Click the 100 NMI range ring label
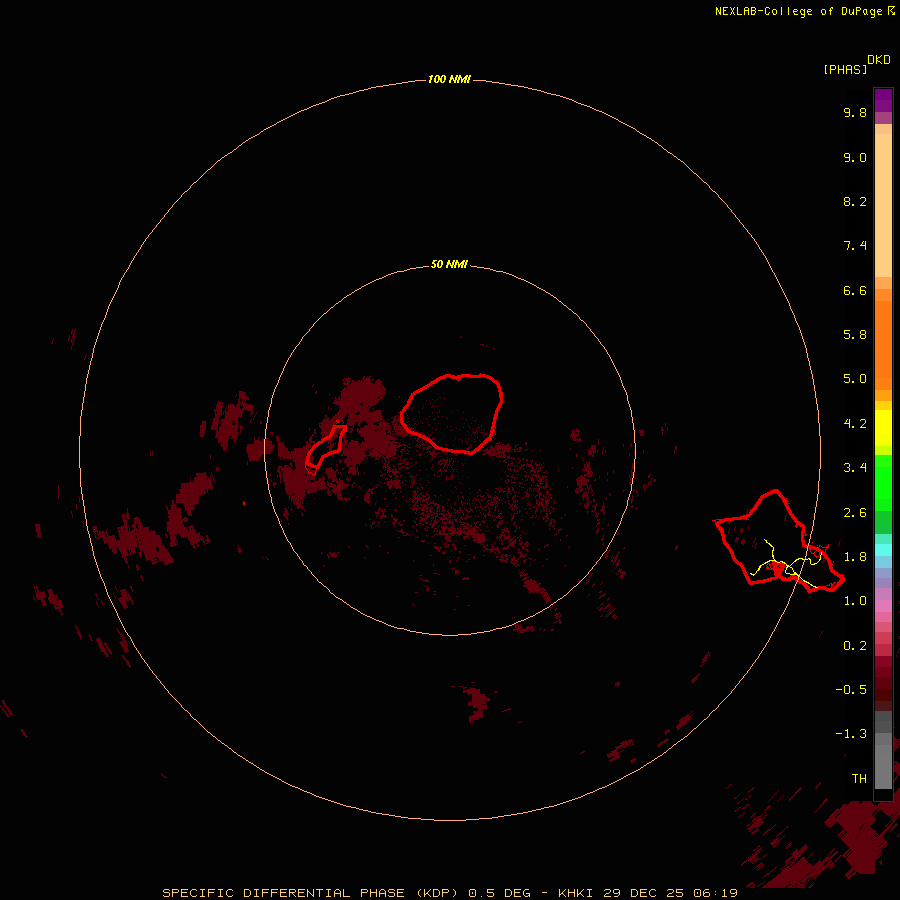The width and height of the screenshot is (900, 900). tap(449, 79)
